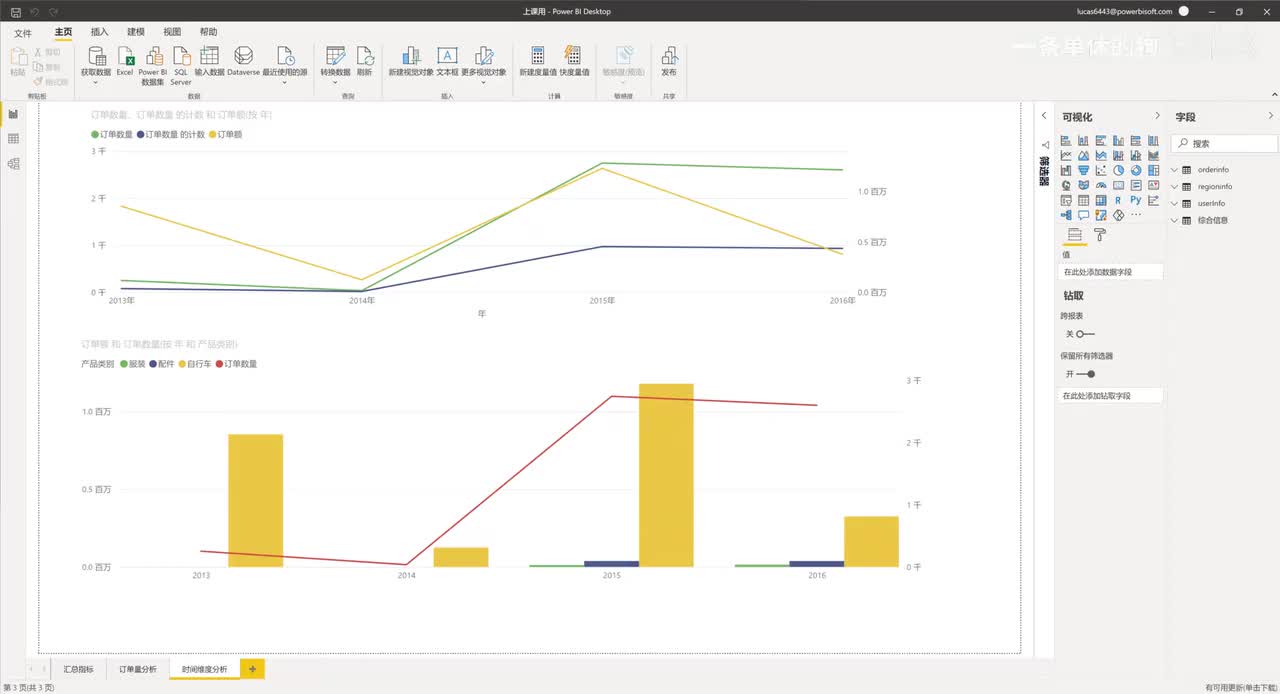
Task: Click the Excel data source icon
Action: point(125,56)
